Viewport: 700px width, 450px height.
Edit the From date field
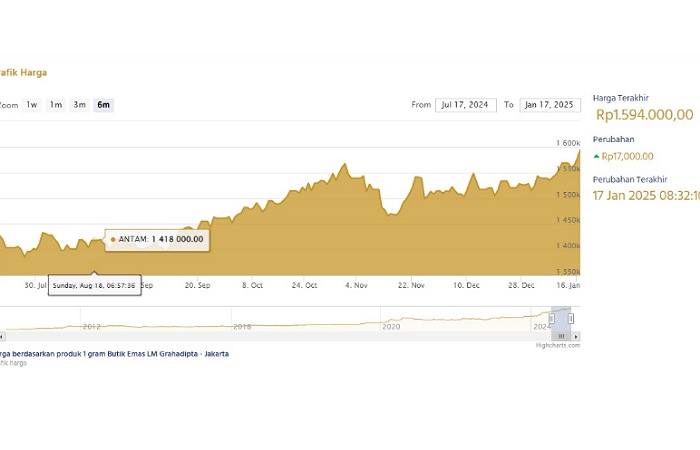[466, 105]
